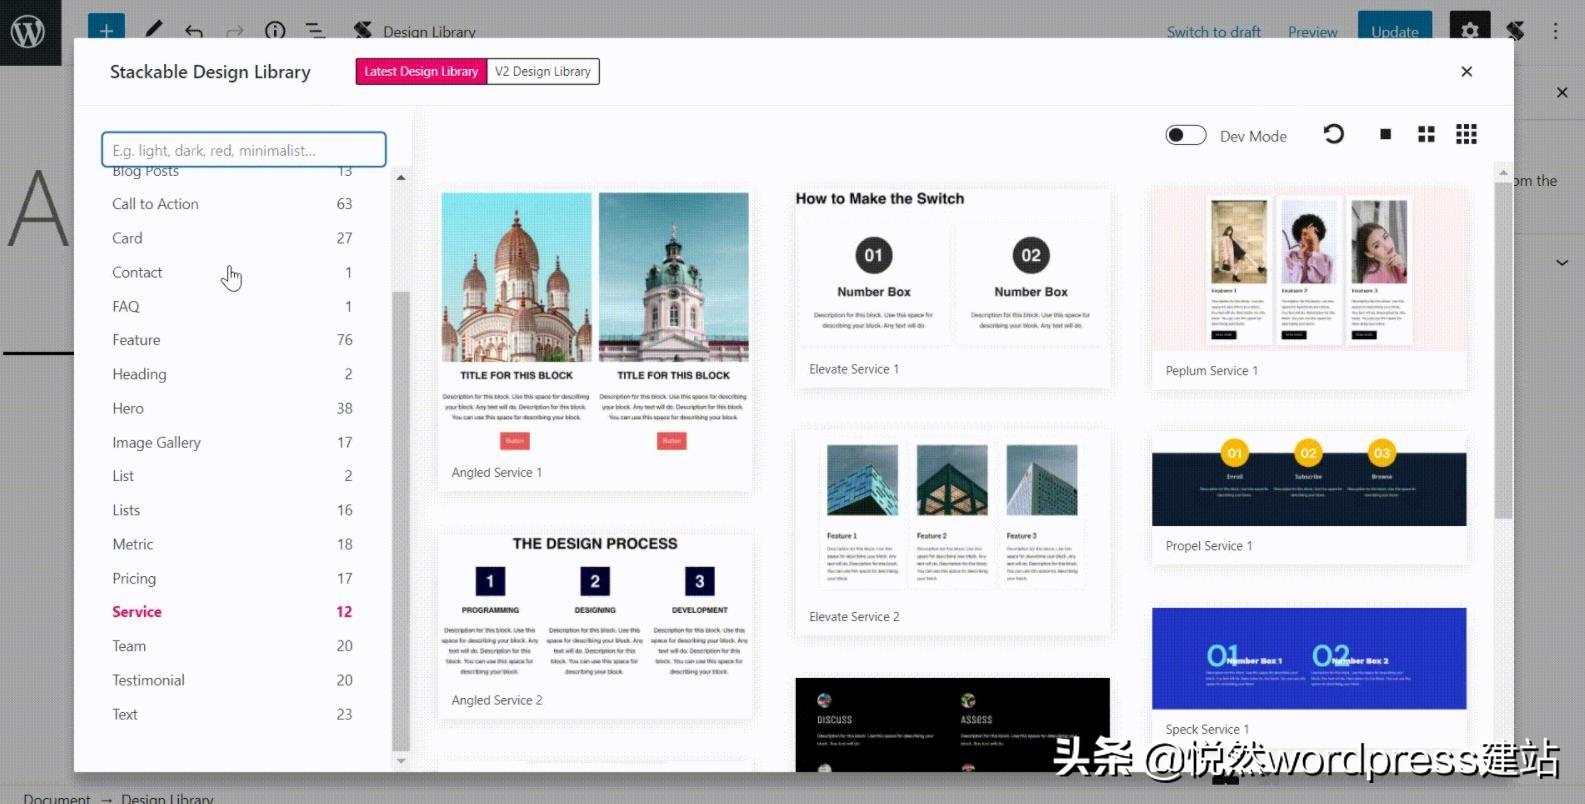The width and height of the screenshot is (1585, 804).
Task: Select the V2 Design Library tab
Action: (543, 71)
